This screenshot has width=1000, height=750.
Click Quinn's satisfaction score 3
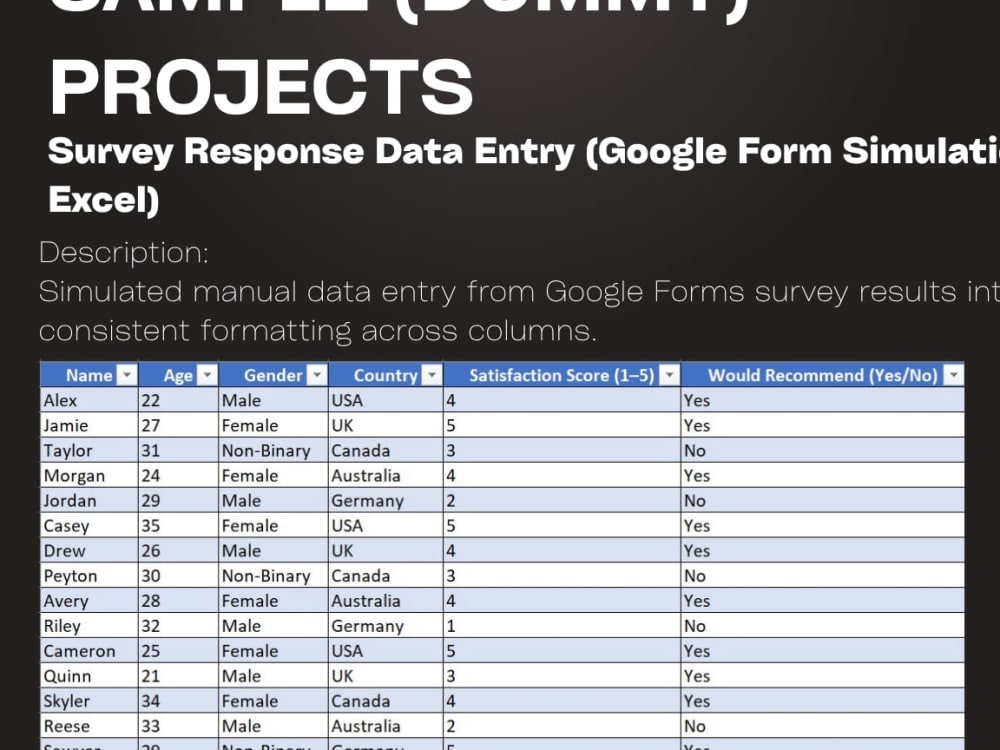point(561,676)
